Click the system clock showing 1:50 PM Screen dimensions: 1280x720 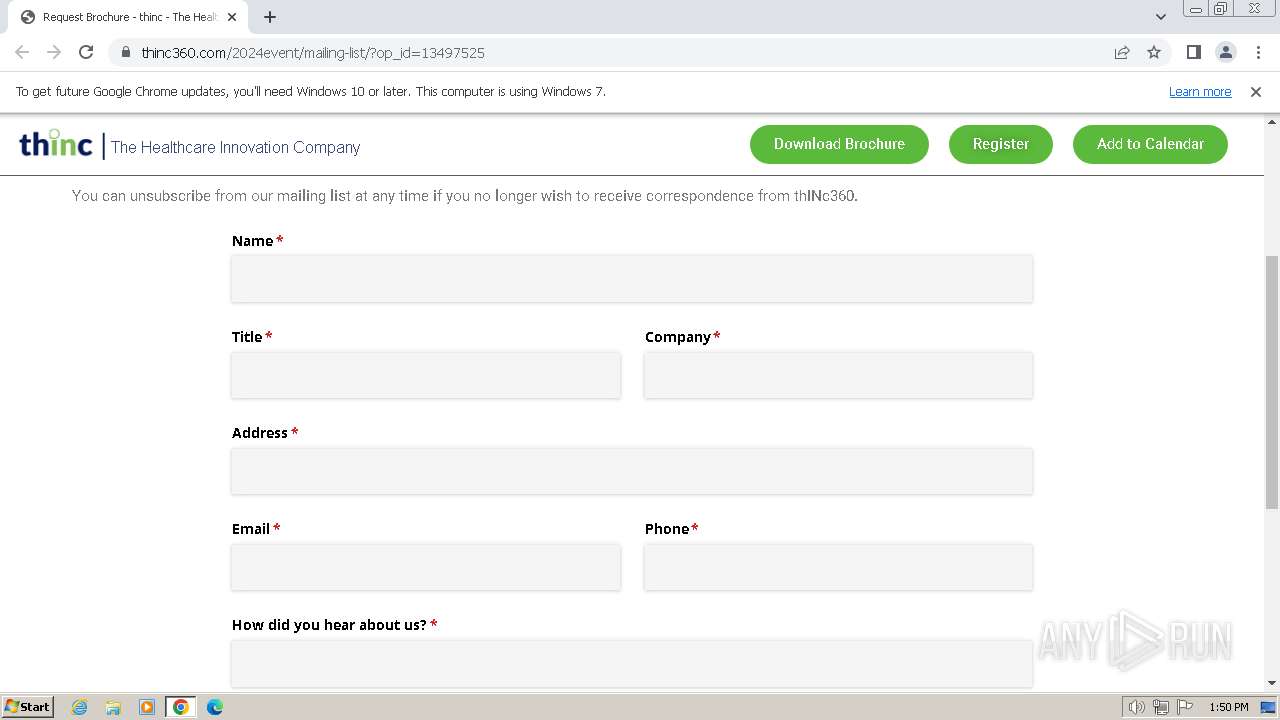pos(1229,707)
